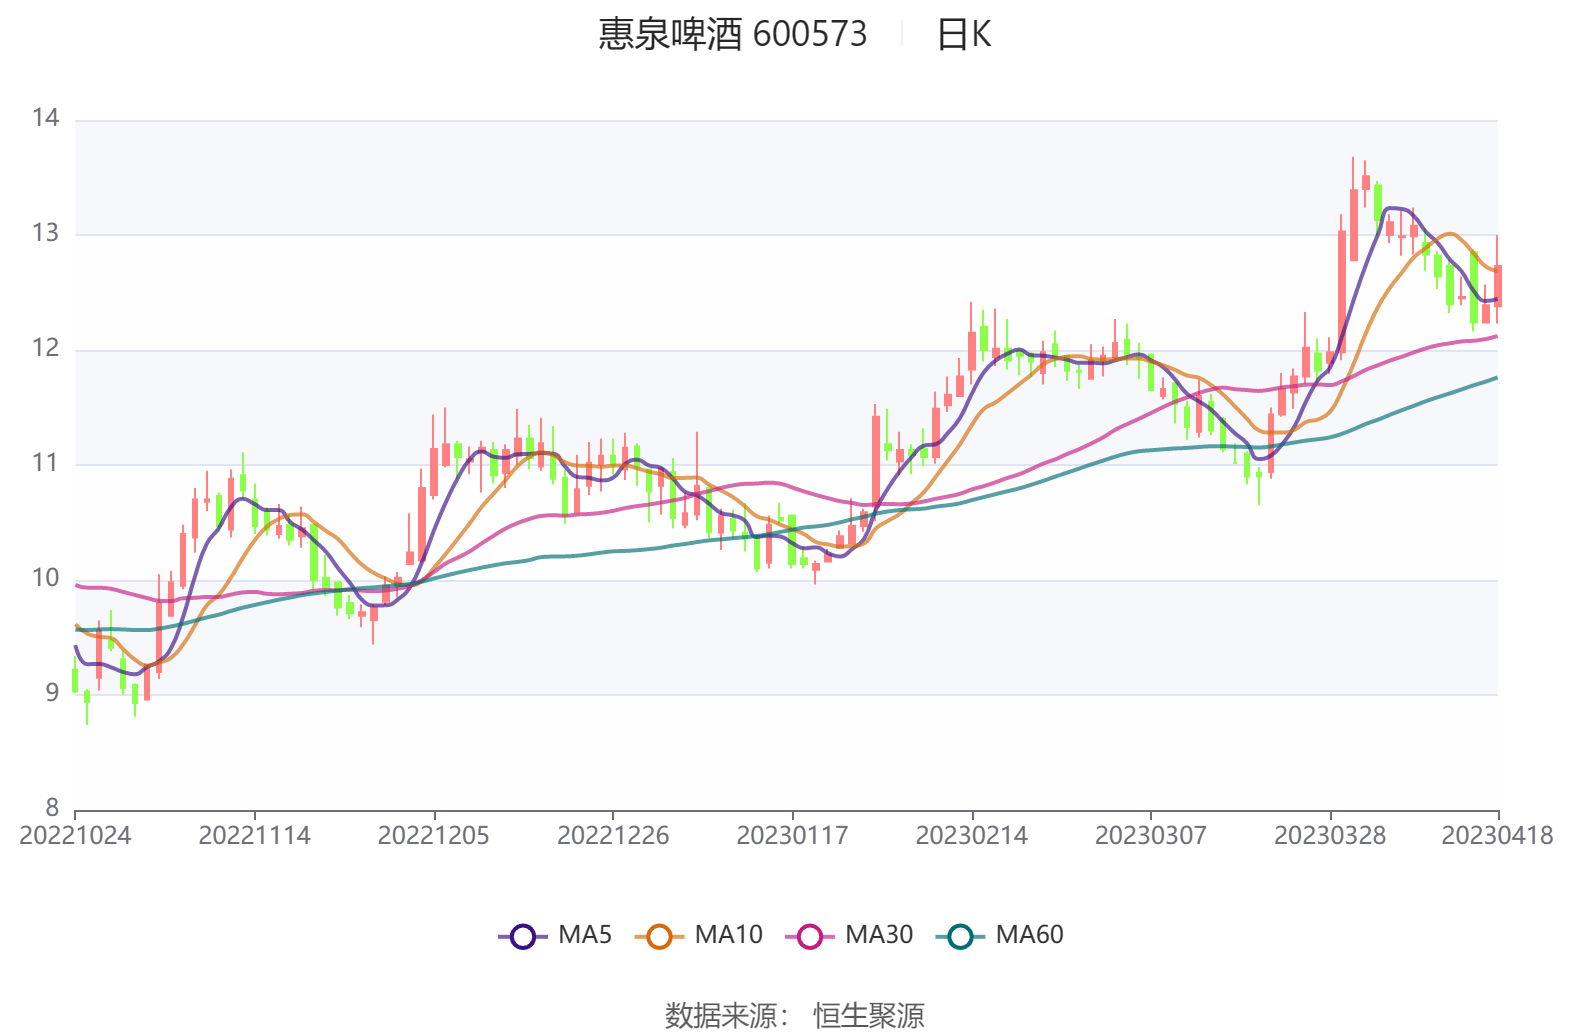Click the 数据来源 恒生聚源 source text
Screen dimensions: 1590x1034
point(795,1015)
